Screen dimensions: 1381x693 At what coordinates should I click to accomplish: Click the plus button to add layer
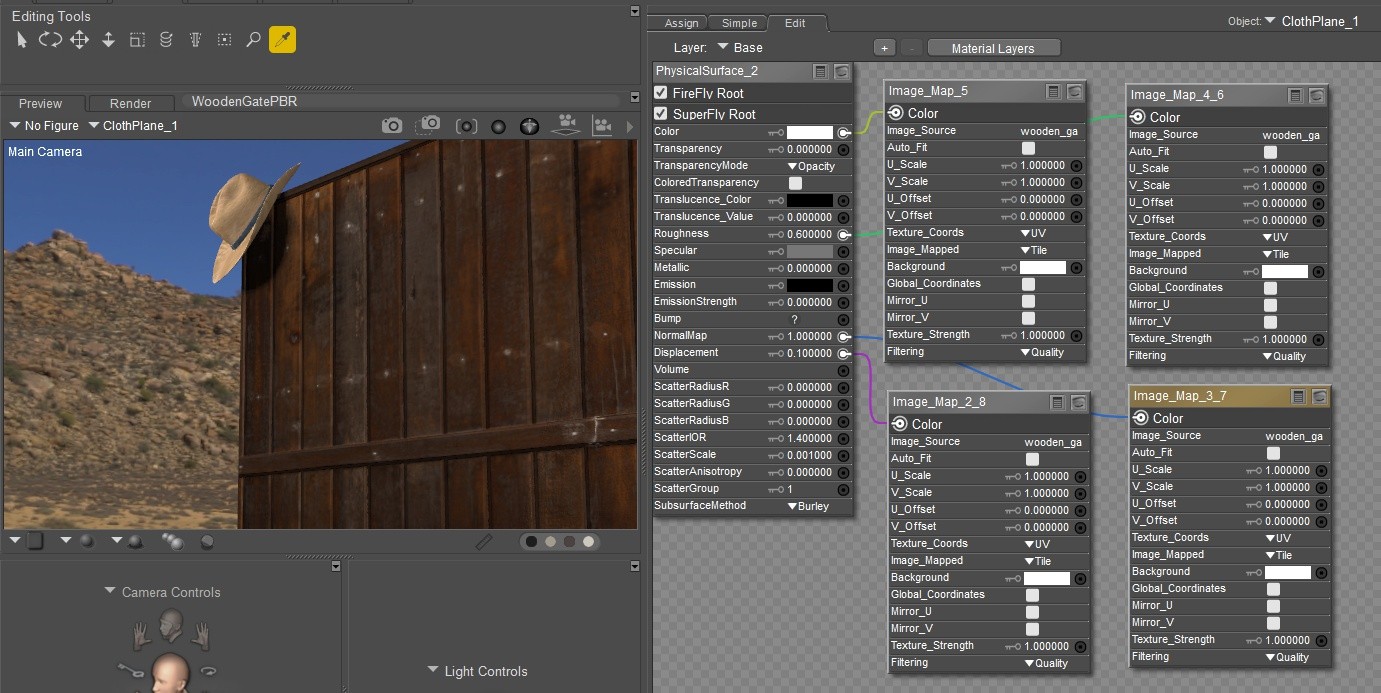(x=883, y=48)
